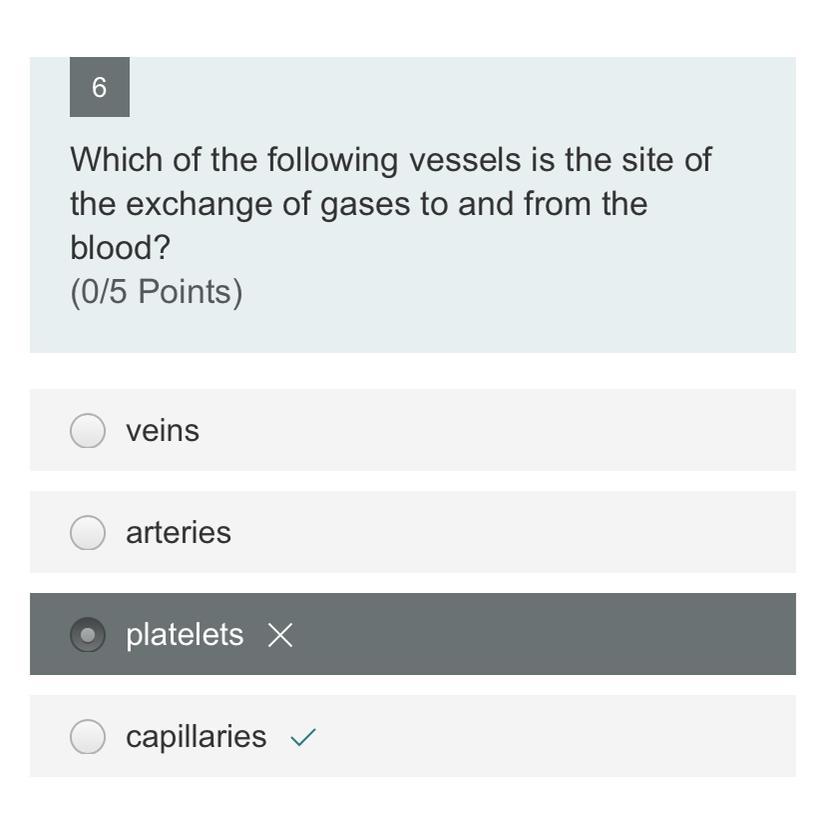Click the question number 6 badge

coord(99,88)
